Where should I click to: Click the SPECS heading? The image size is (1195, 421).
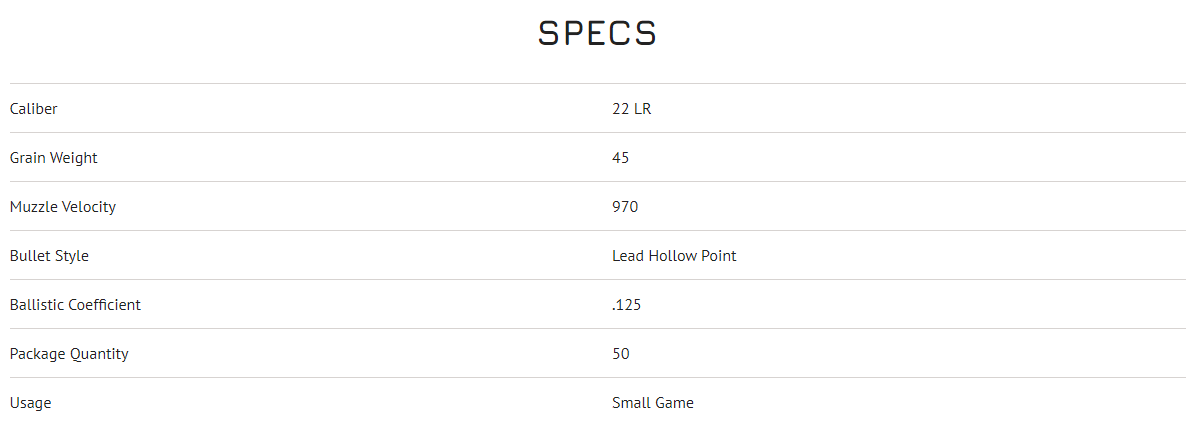(597, 33)
